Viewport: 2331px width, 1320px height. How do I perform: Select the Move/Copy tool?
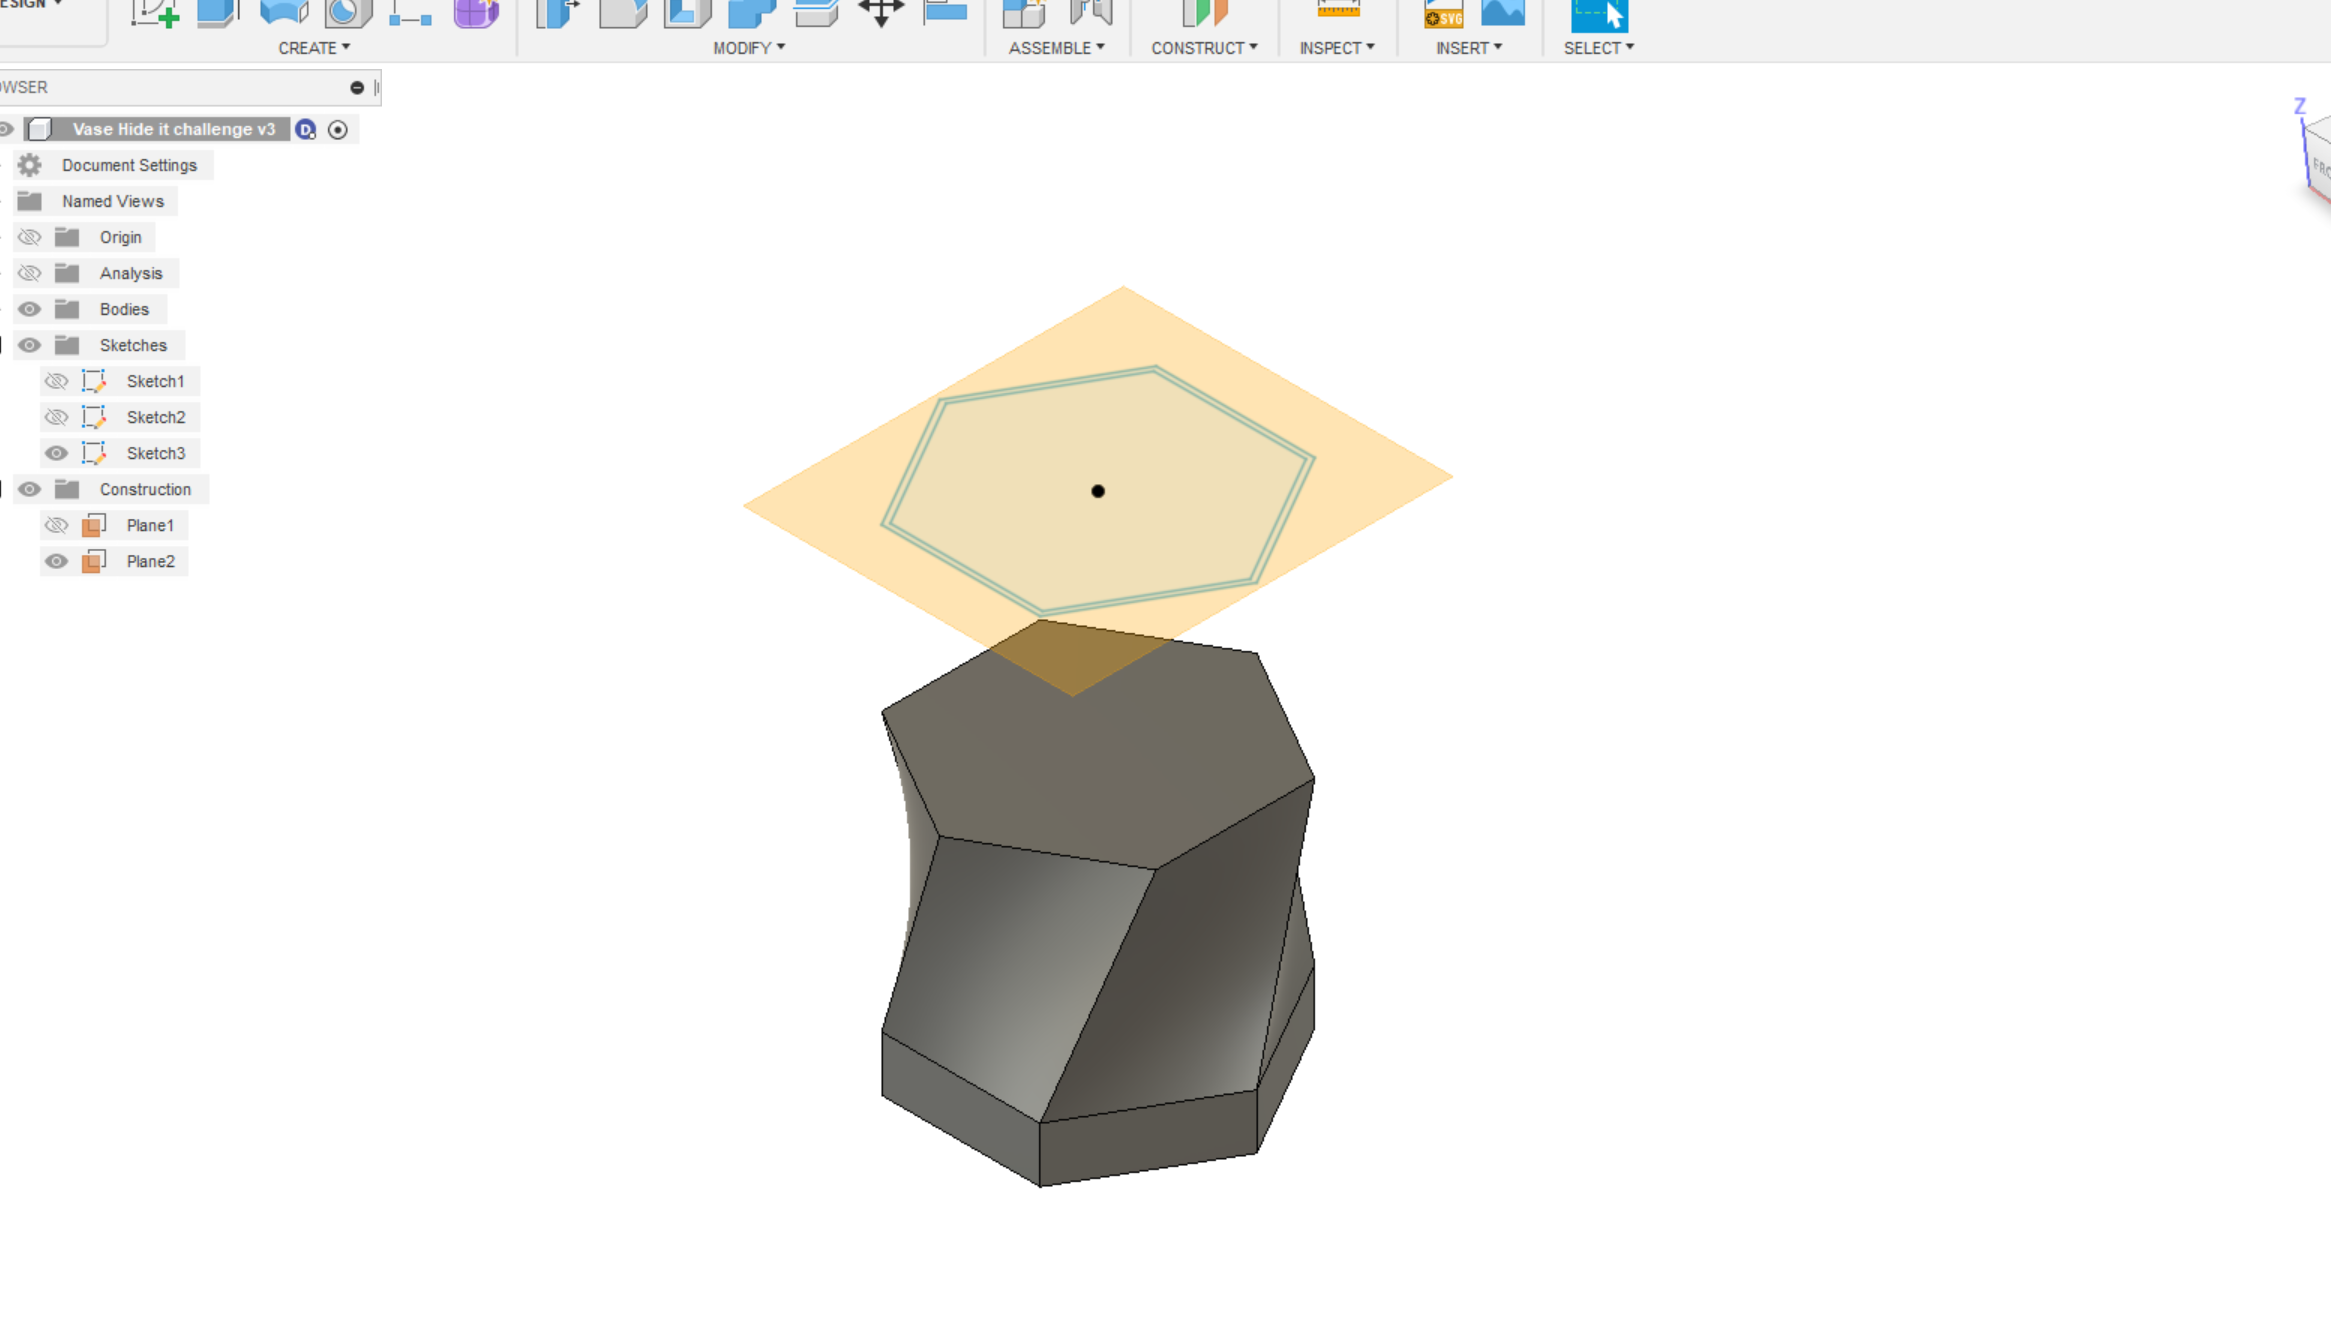click(x=882, y=12)
